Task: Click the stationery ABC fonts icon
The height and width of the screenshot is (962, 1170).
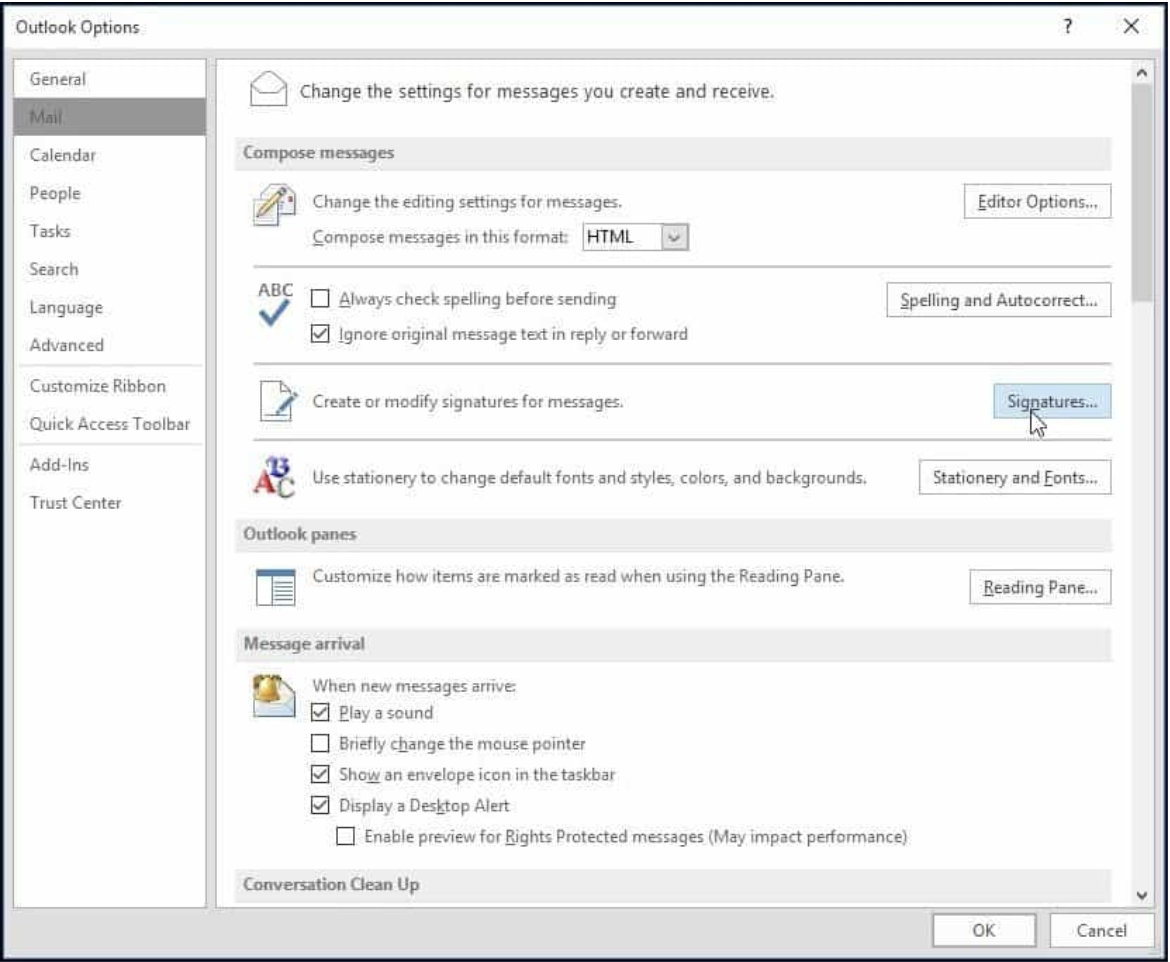Action: pos(271,479)
